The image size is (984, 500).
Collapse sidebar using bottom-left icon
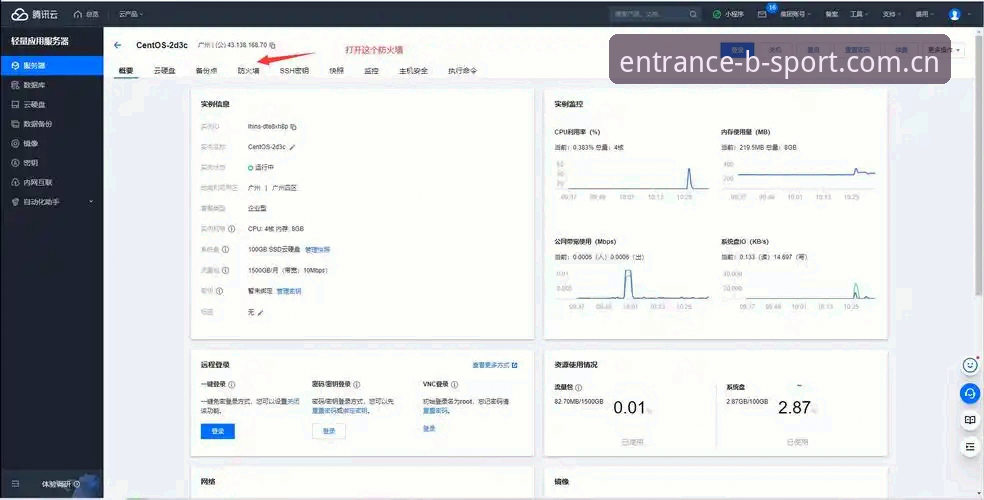pyautogui.click(x=16, y=484)
